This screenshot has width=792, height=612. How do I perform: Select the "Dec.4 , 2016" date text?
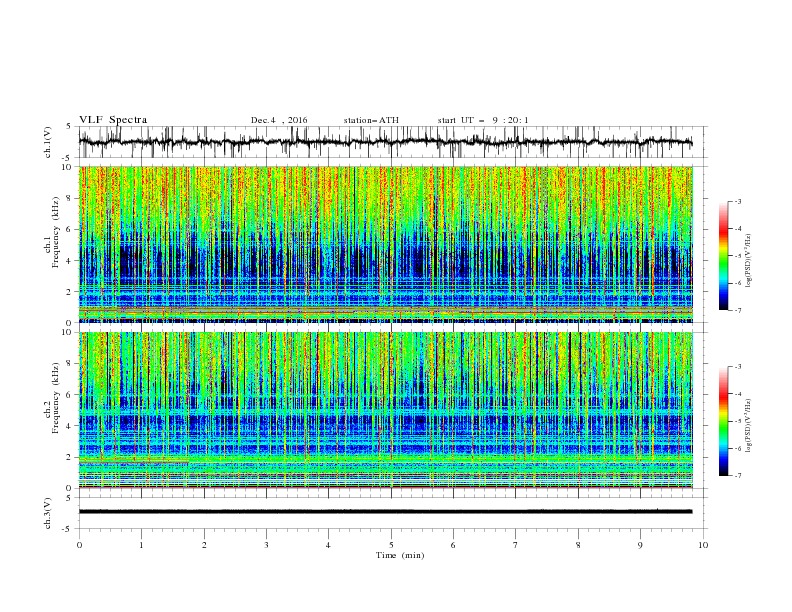click(x=279, y=120)
